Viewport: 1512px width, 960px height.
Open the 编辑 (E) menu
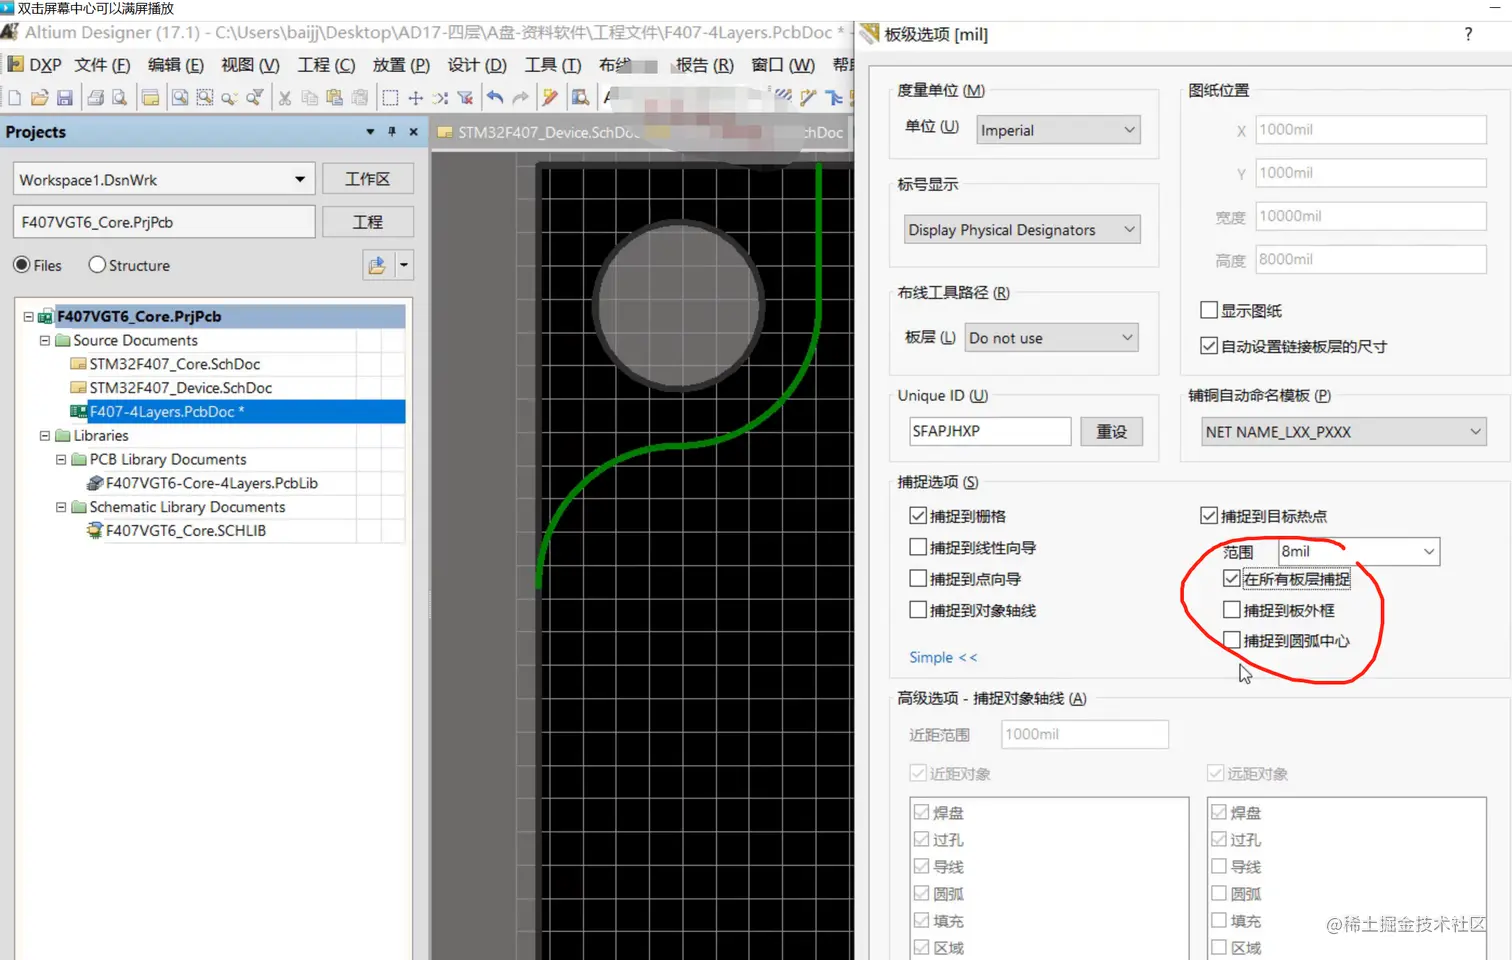tap(175, 65)
